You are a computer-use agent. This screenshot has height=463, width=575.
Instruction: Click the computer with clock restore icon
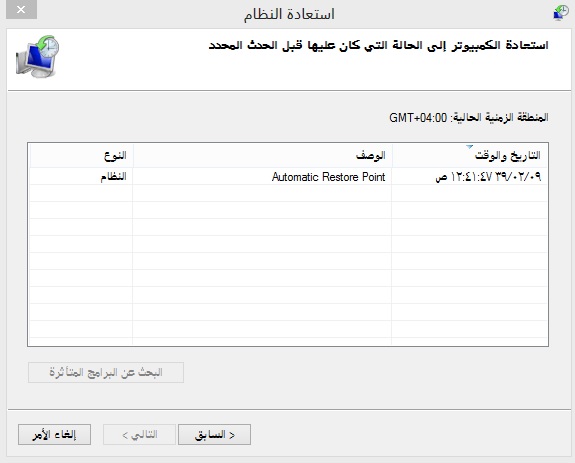click(37, 56)
